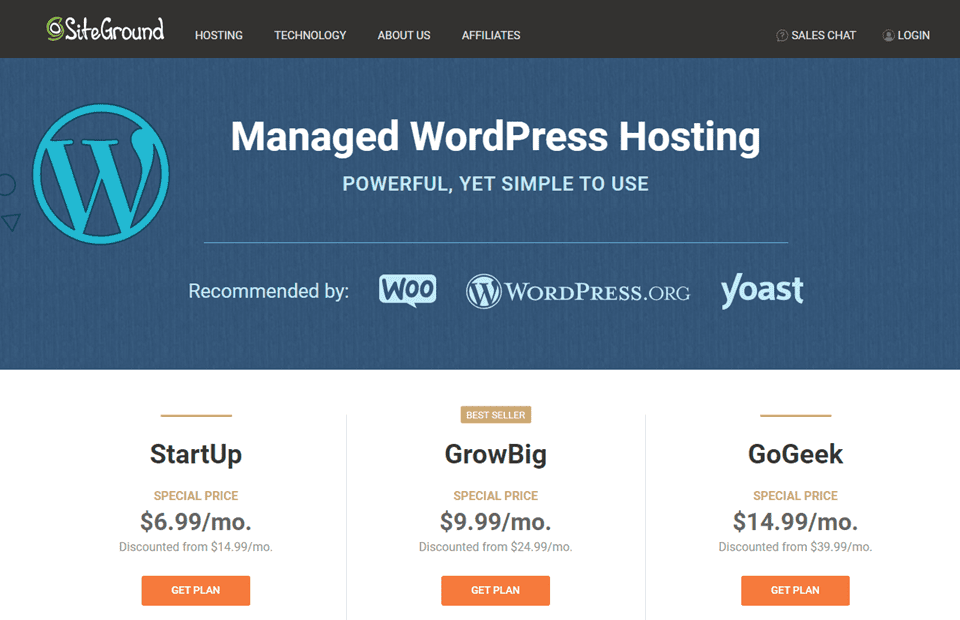Click the SiteGround logo
Image resolution: width=960 pixels, height=620 pixels.
pyautogui.click(x=105, y=30)
